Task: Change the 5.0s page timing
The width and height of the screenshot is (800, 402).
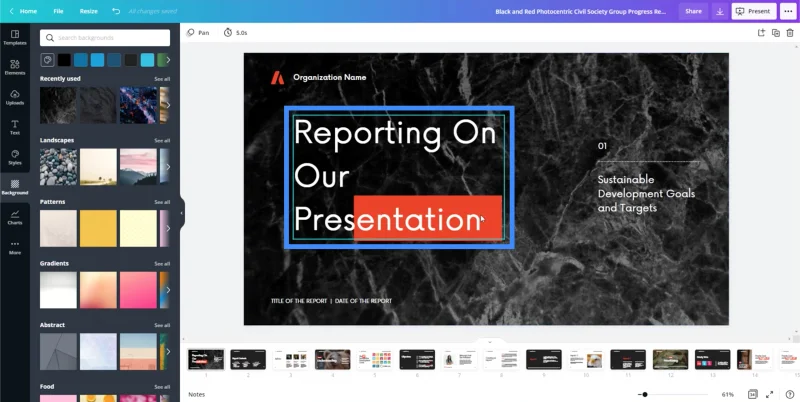Action: [x=236, y=33]
